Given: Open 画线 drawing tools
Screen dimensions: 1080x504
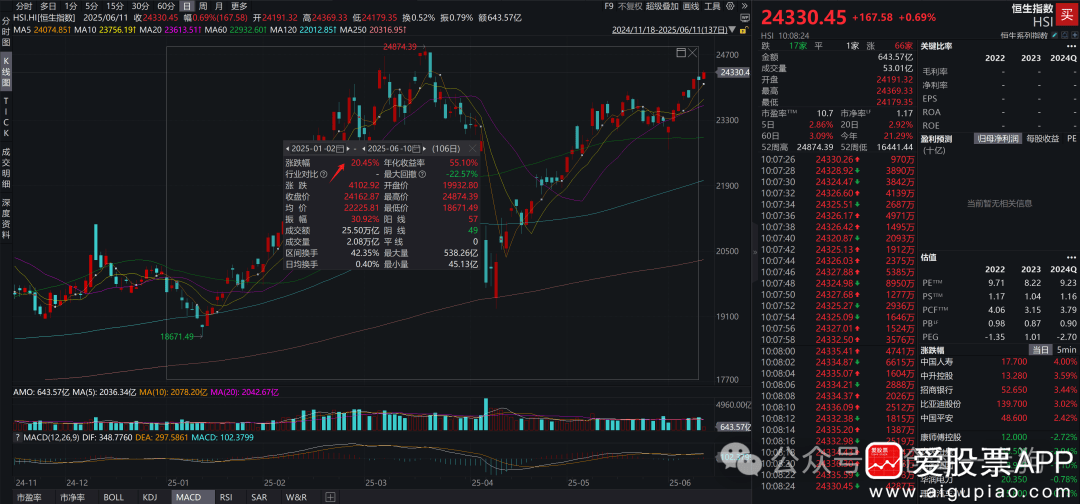Looking at the screenshot, I should 690,6.
